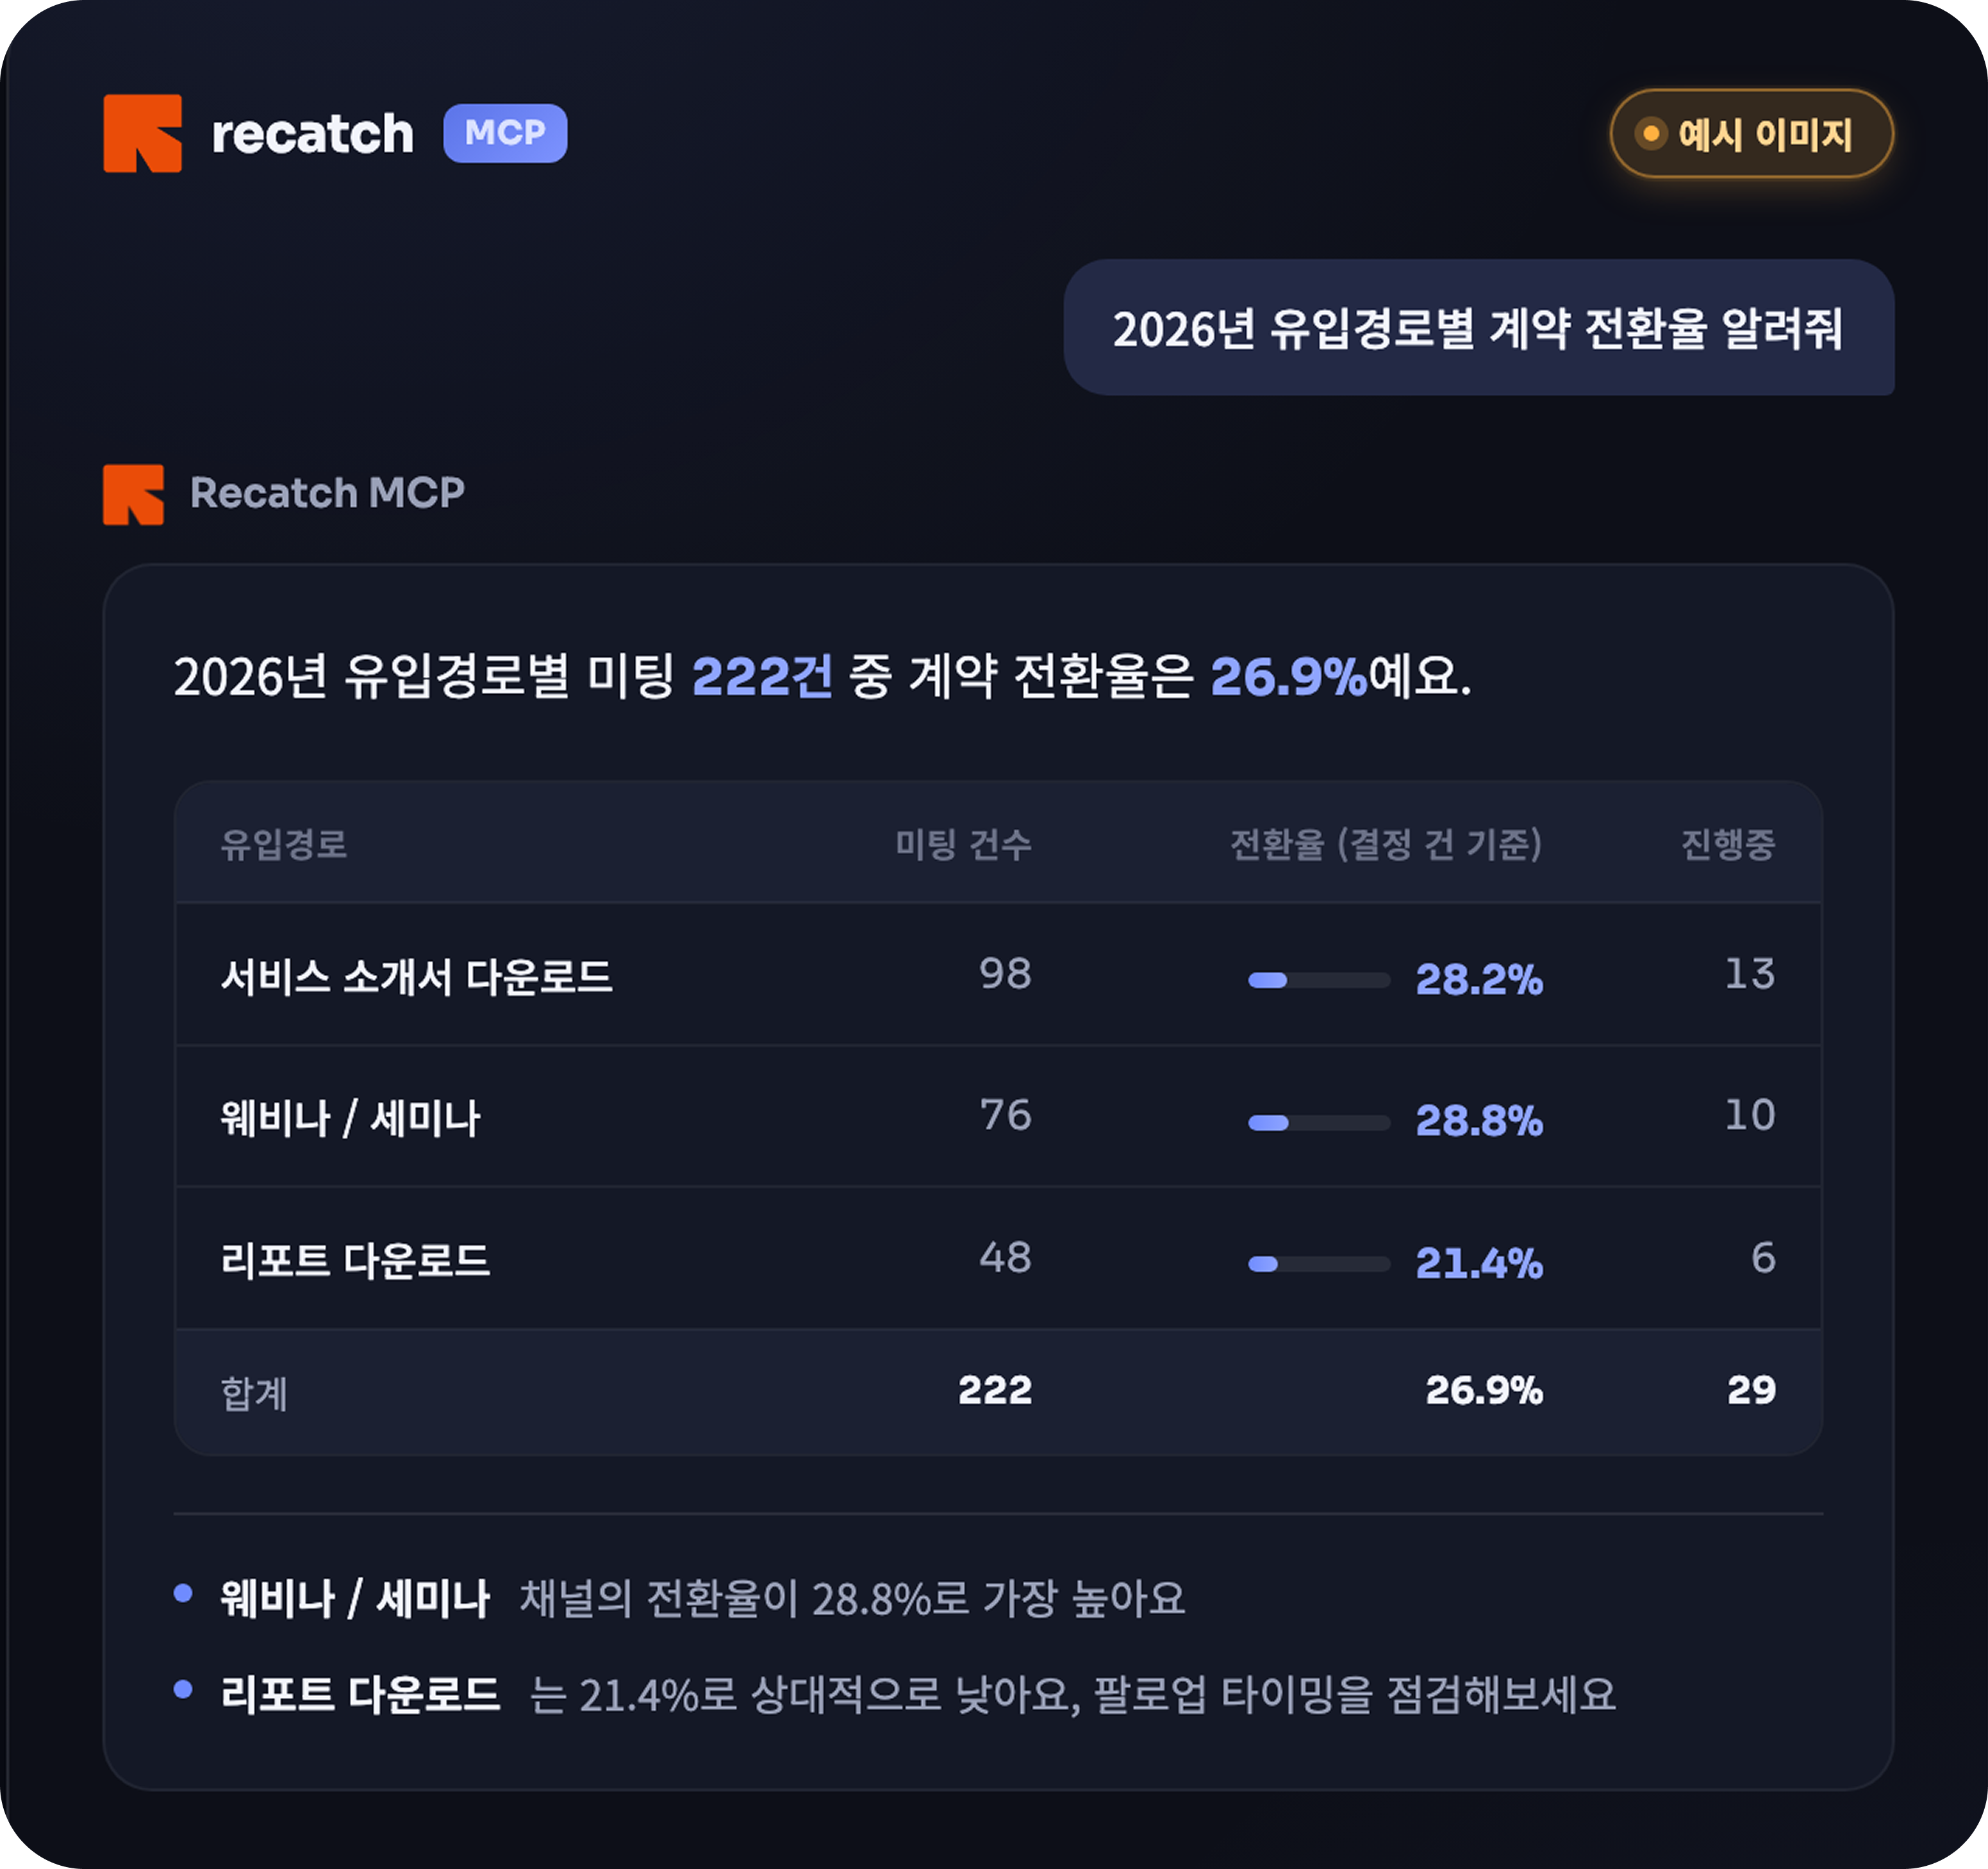The image size is (1988, 1869).
Task: Click the 28.8% conversion progress bar
Action: click(1318, 1122)
